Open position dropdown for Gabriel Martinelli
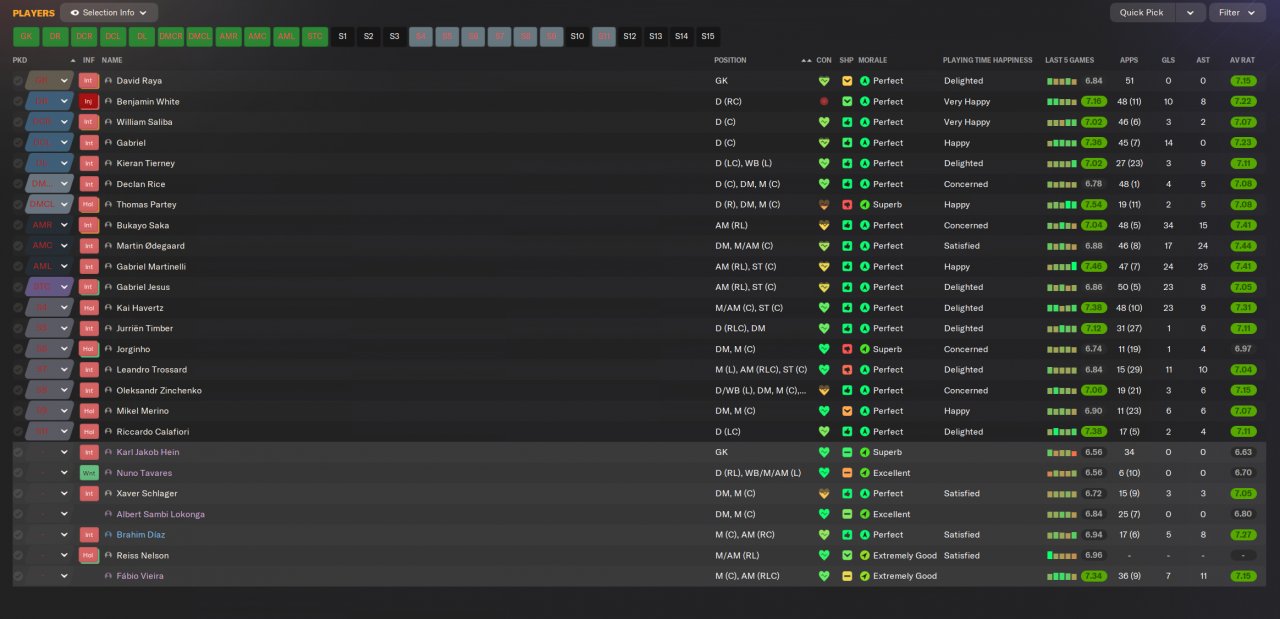The width and height of the screenshot is (1280, 619). 64,267
